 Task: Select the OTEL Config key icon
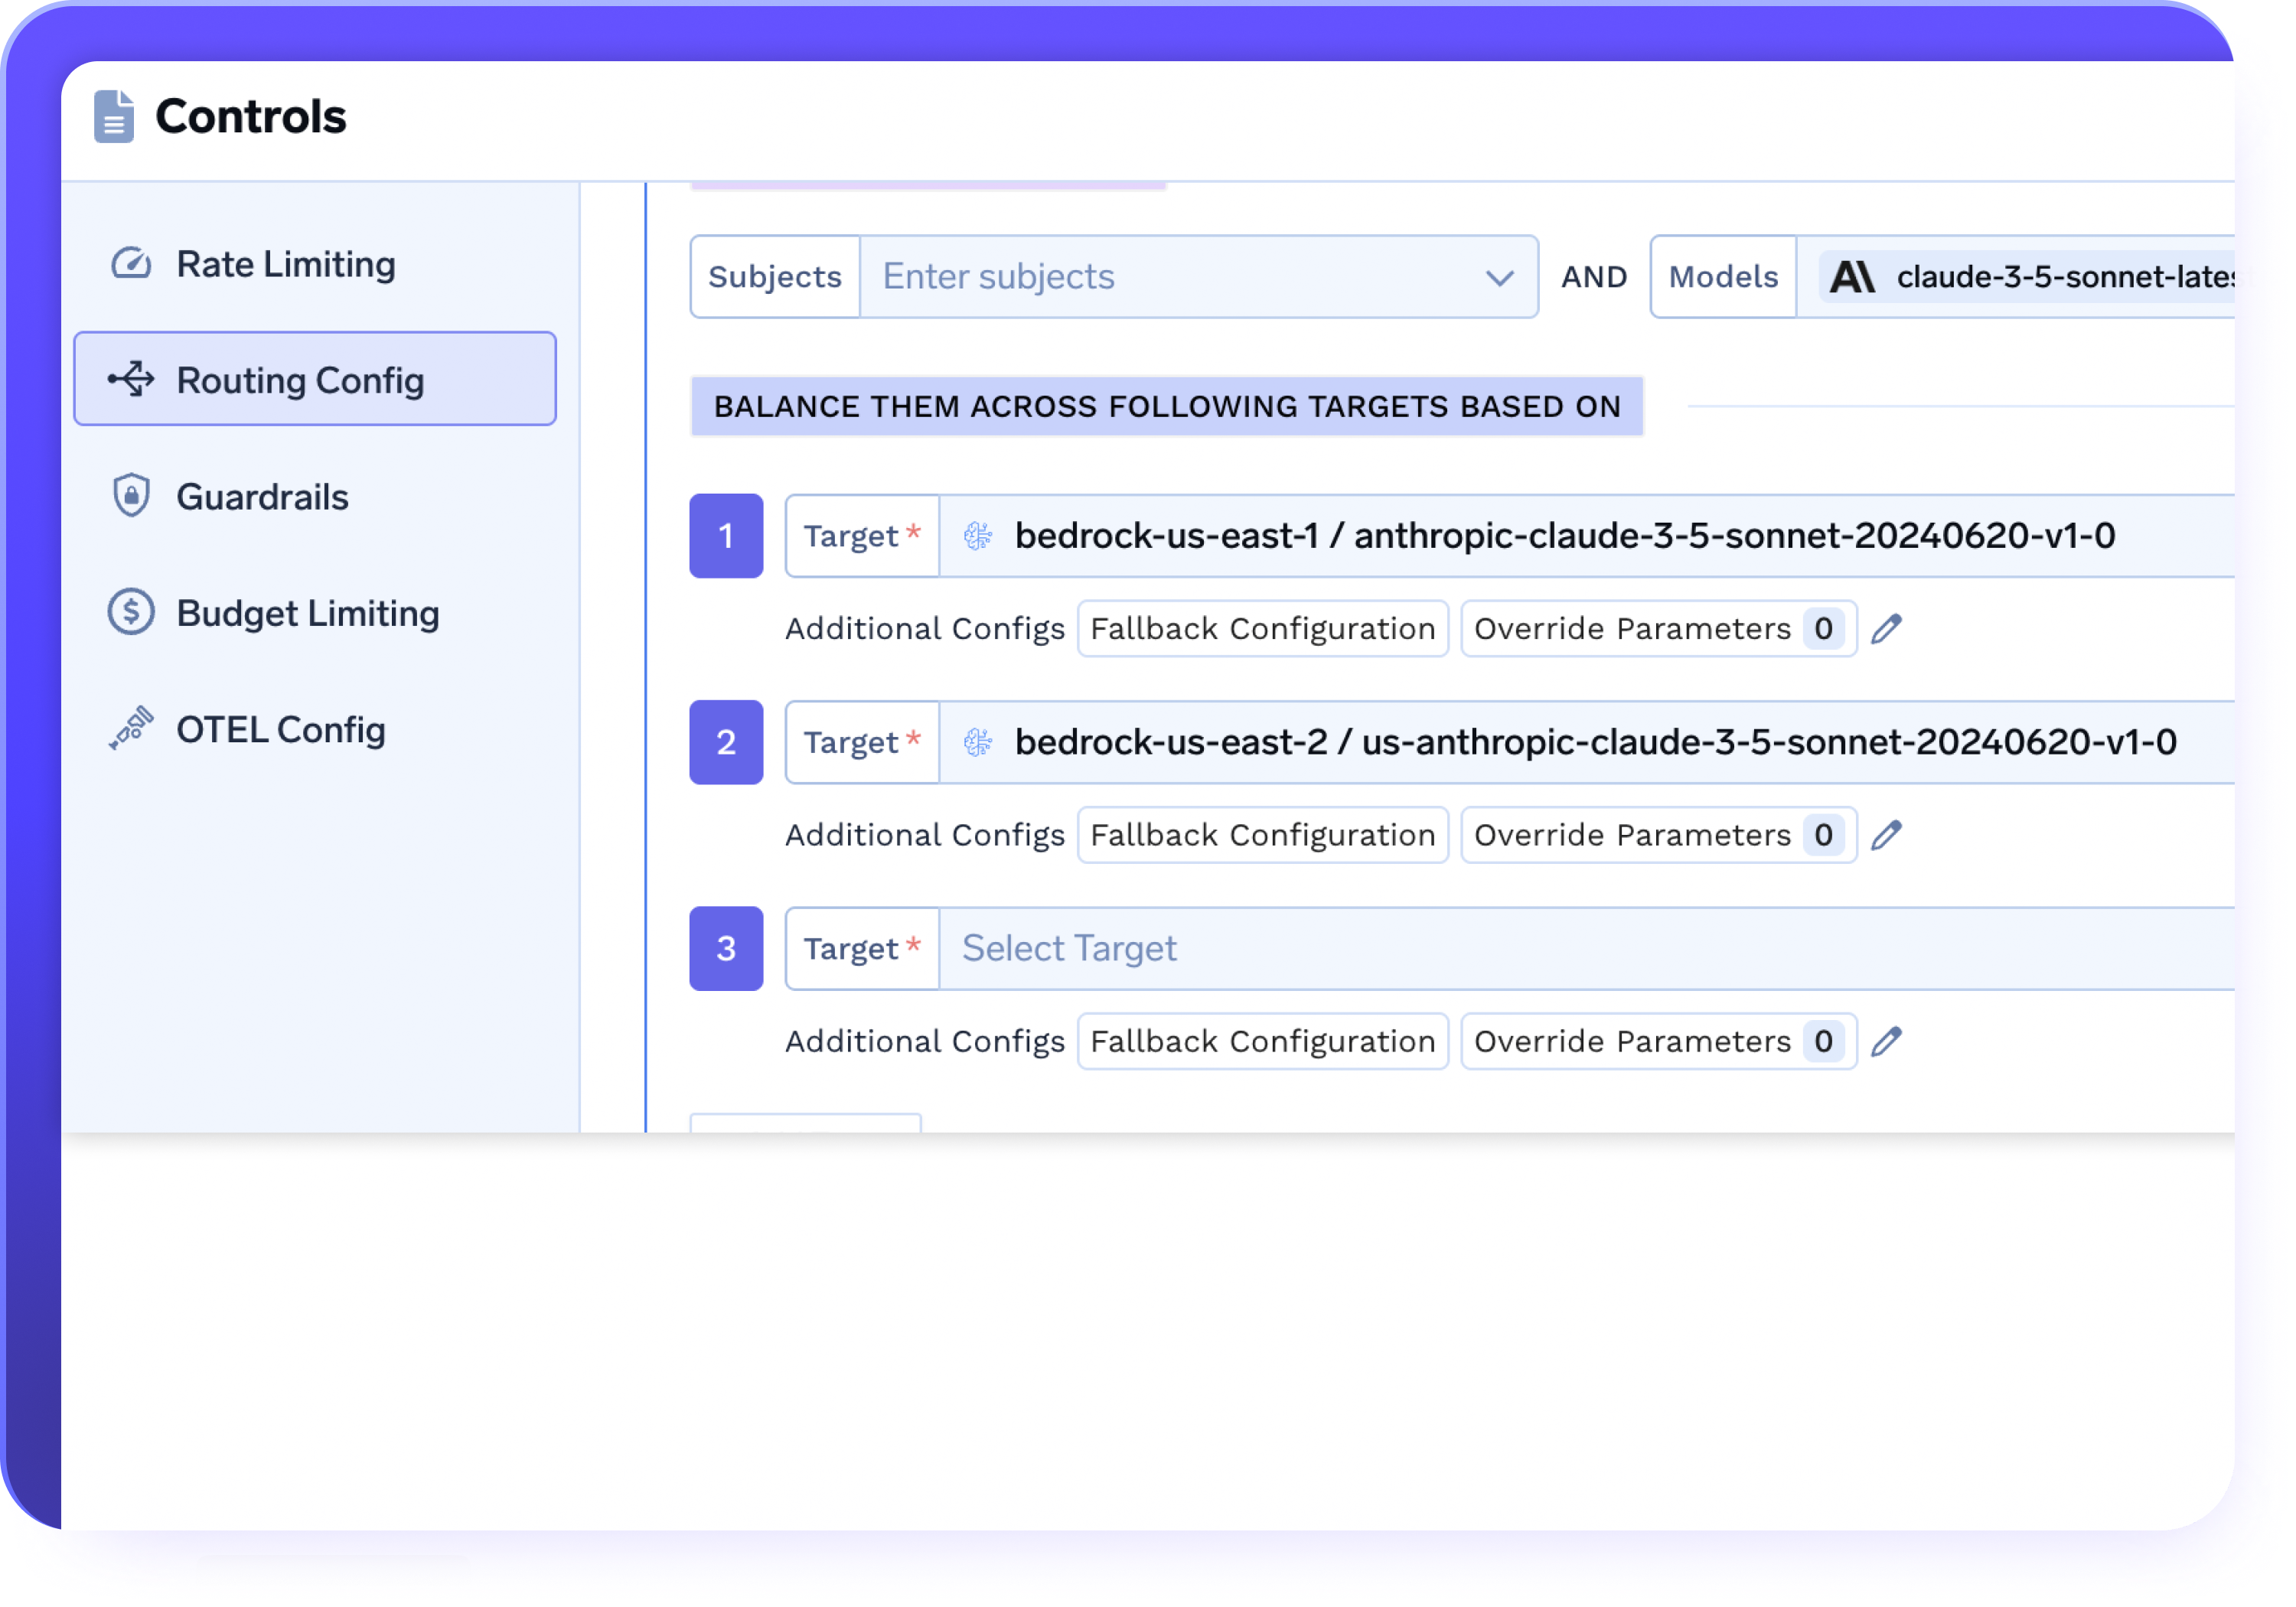(x=131, y=727)
